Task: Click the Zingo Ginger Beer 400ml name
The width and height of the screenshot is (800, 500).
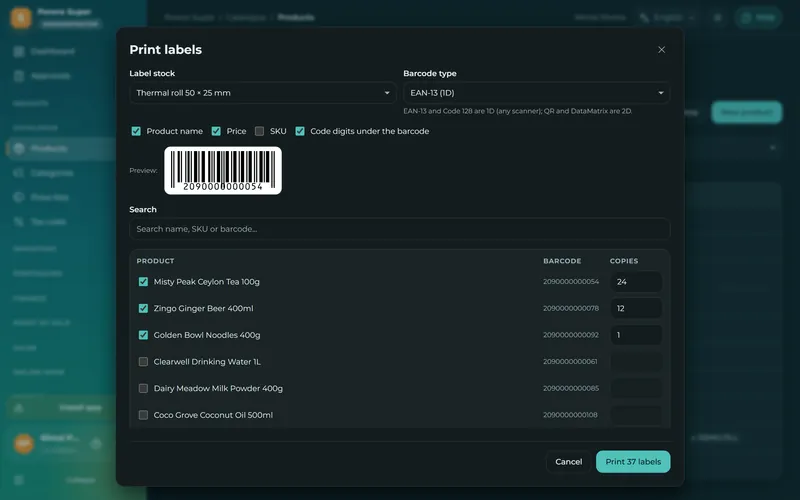Action: [204, 308]
